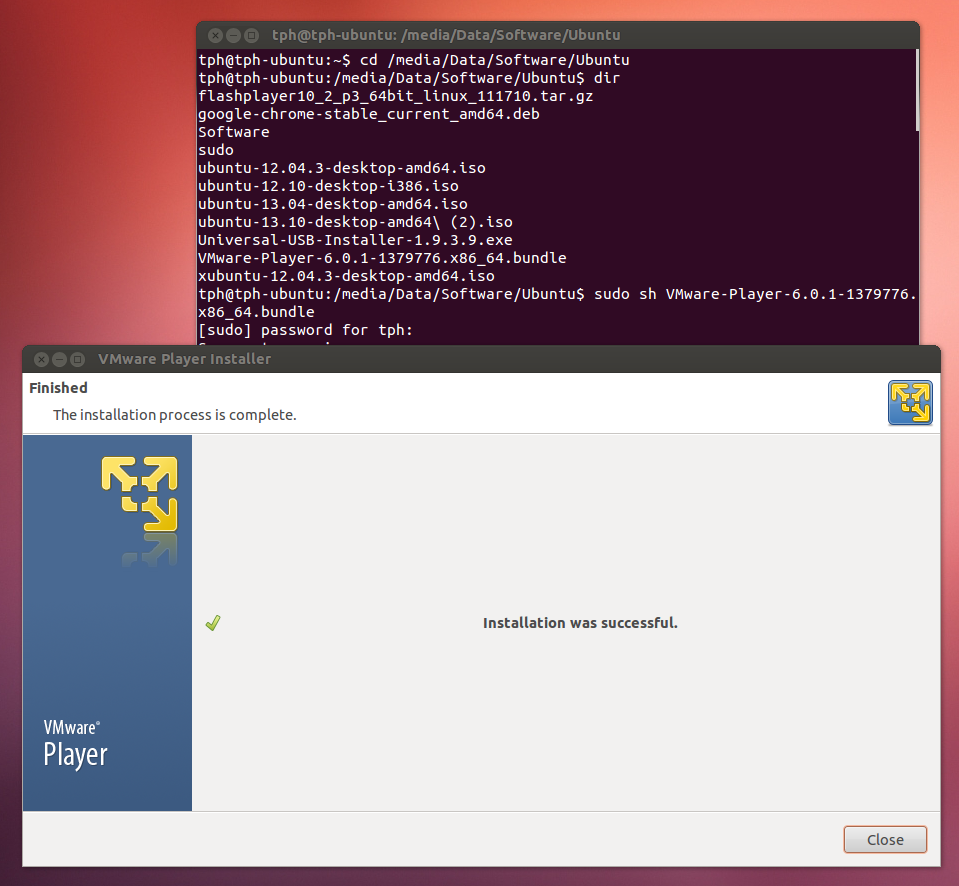Minimize the terminal window
Image resolution: width=959 pixels, height=886 pixels.
point(234,35)
